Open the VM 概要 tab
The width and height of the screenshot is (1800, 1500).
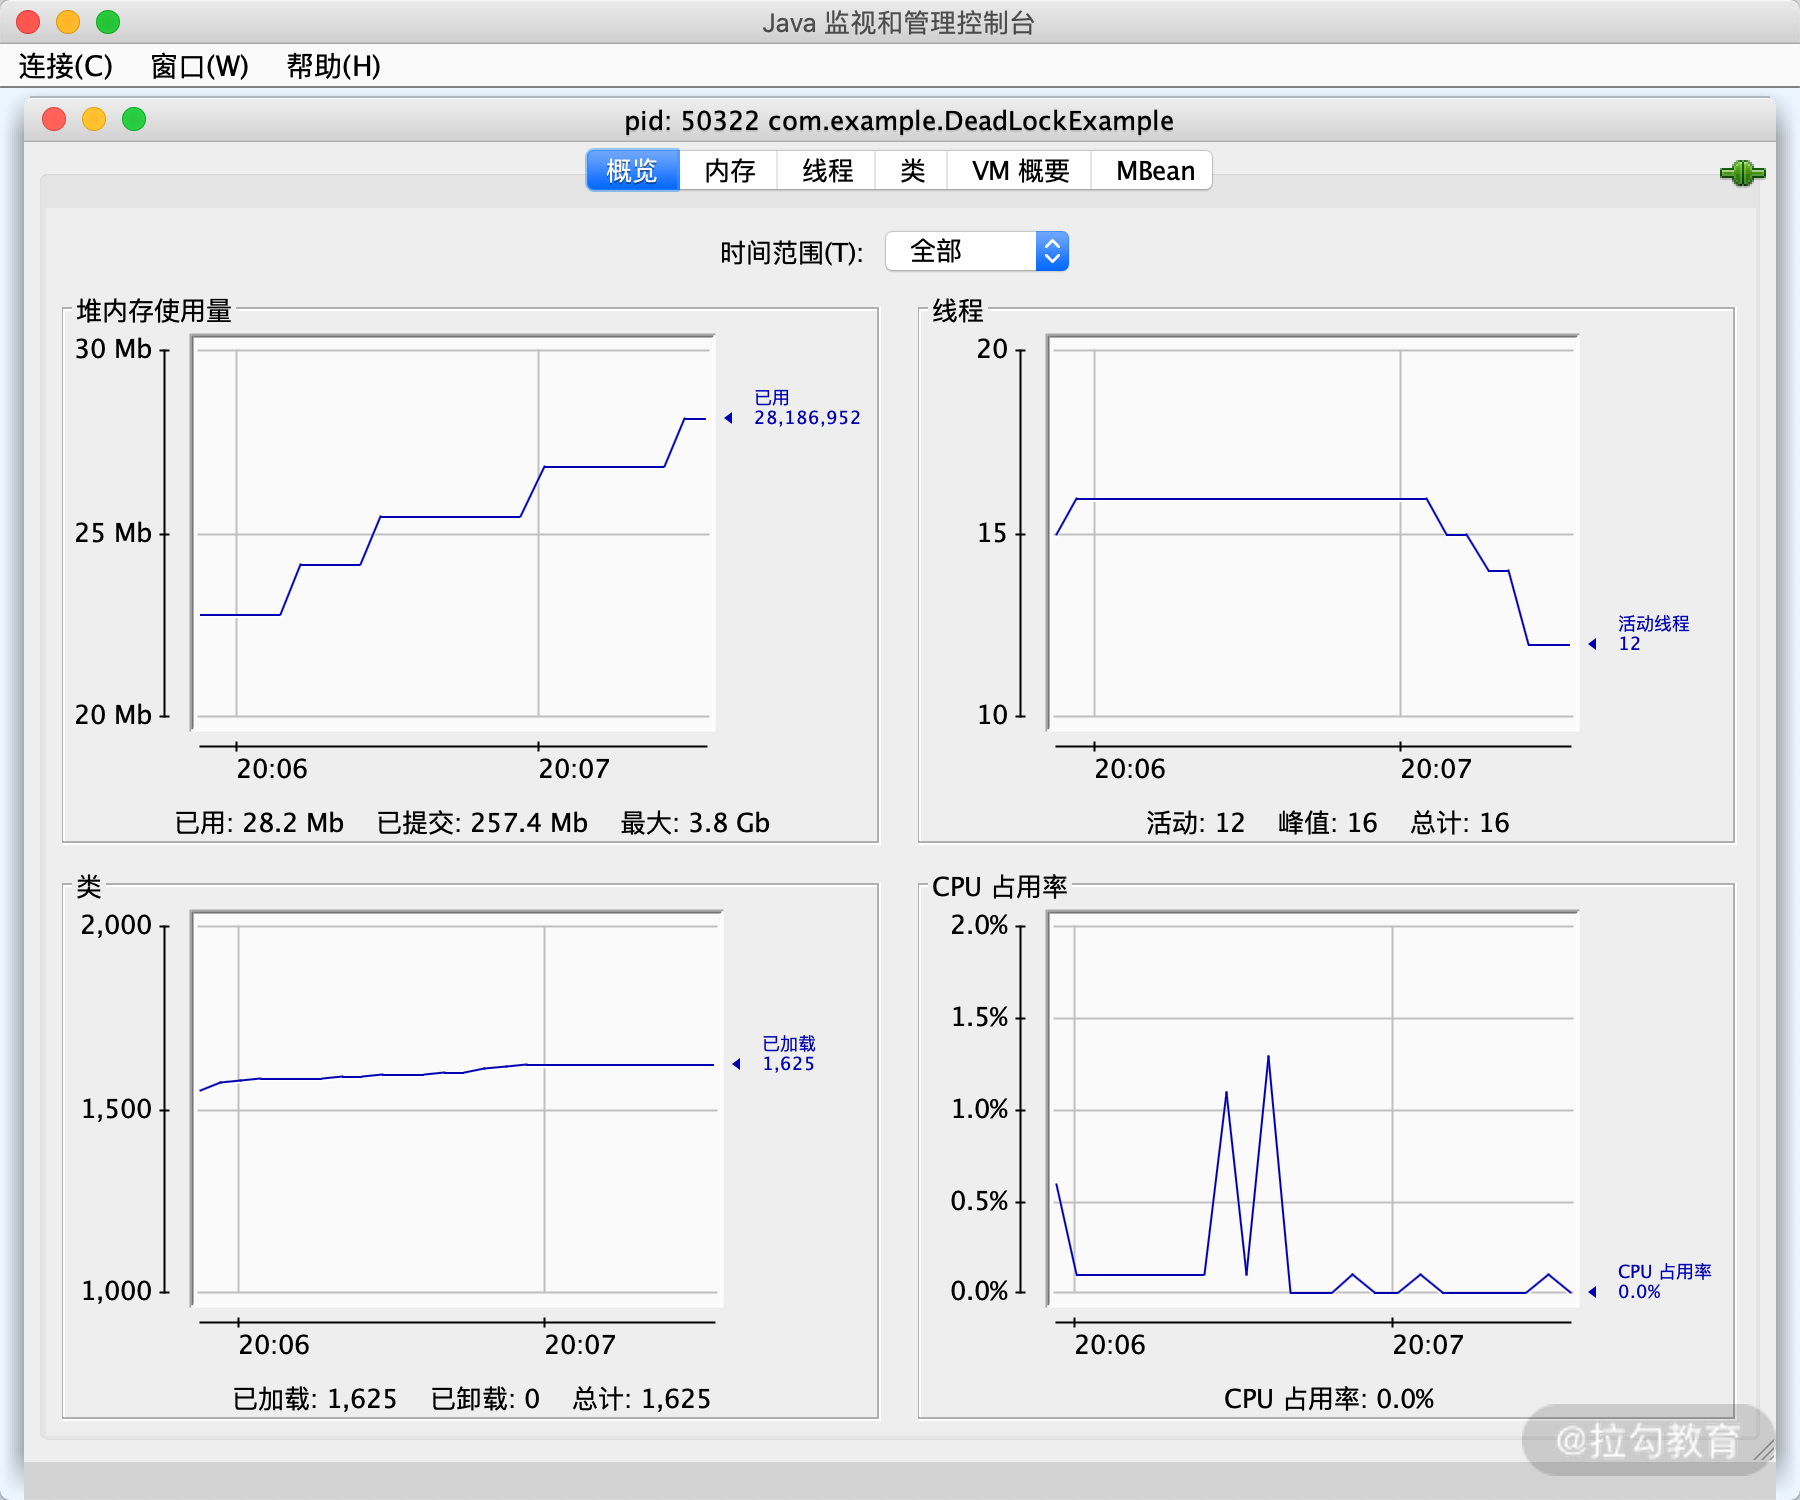tap(1020, 171)
